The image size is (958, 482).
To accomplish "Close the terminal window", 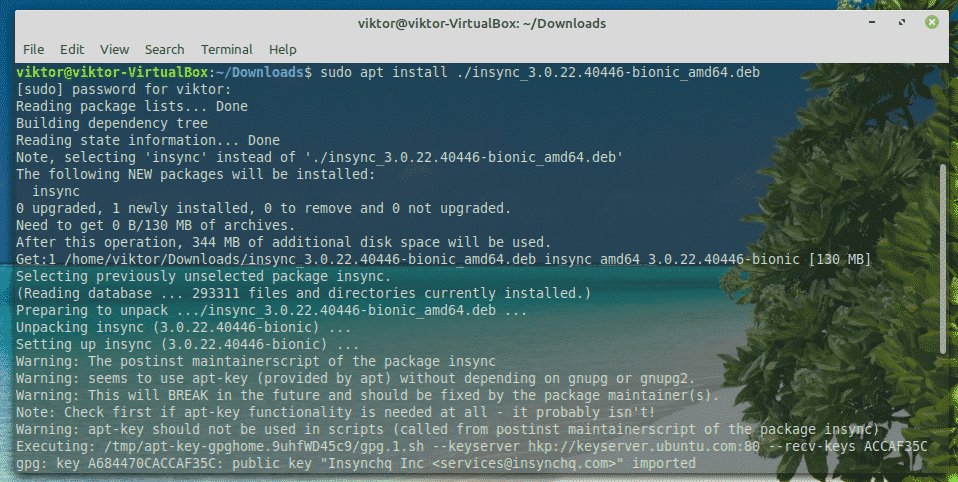I will [x=932, y=23].
